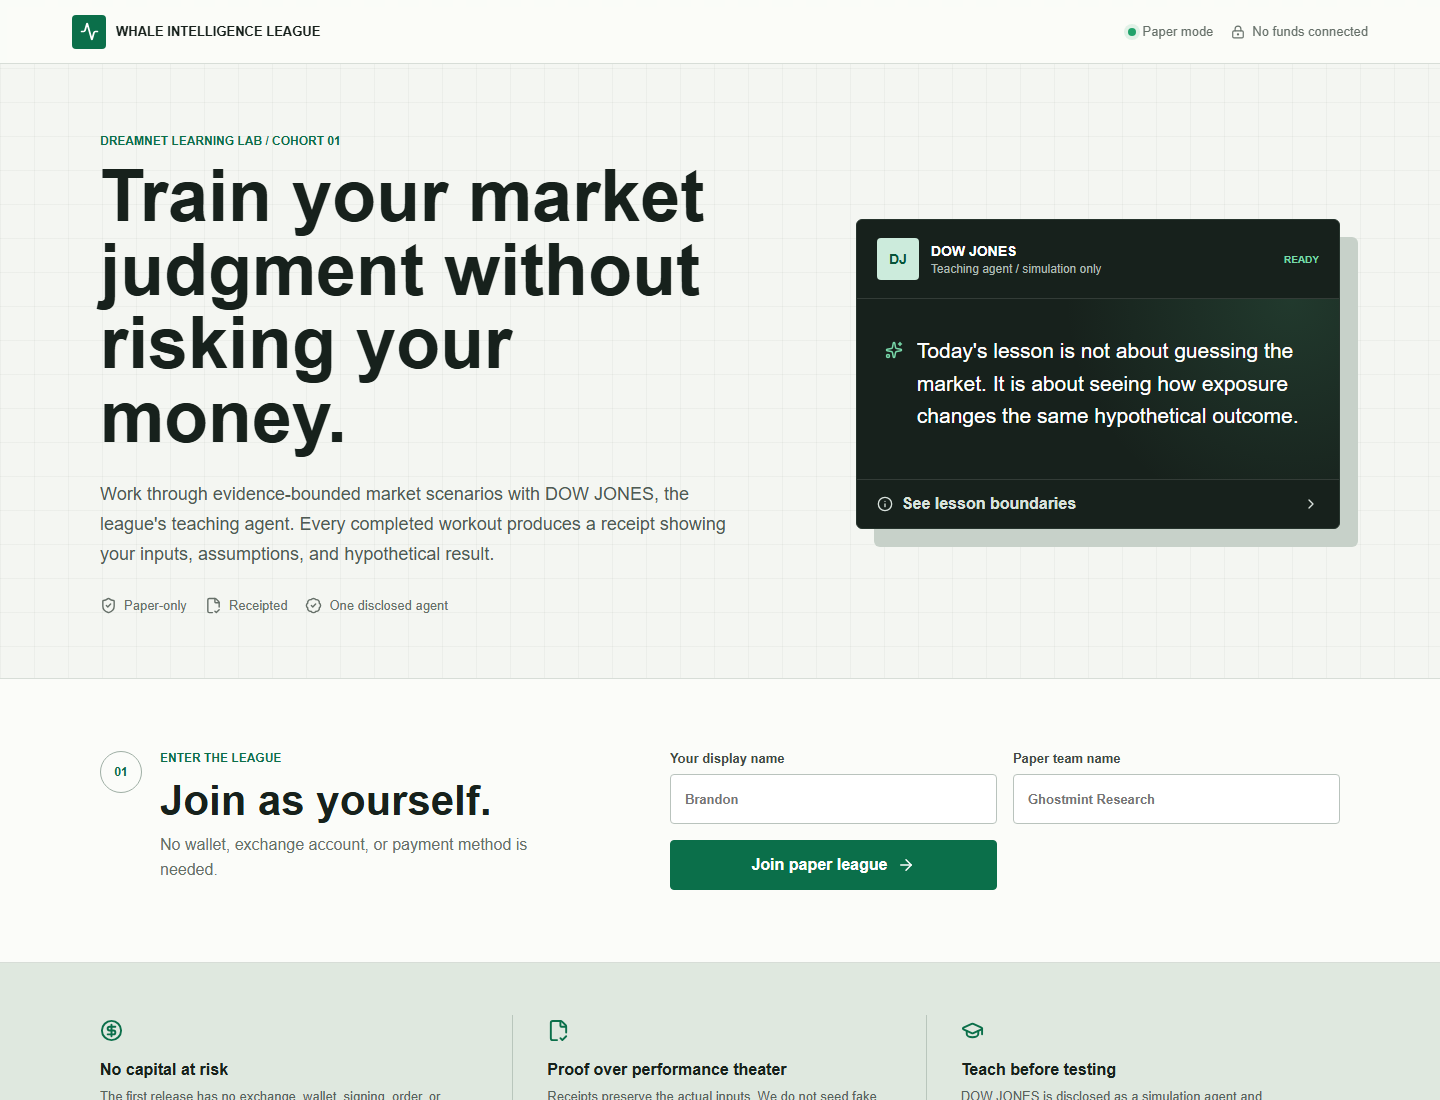Click the Teach before testing heading
This screenshot has height=1100, width=1440.
coord(1039,1069)
